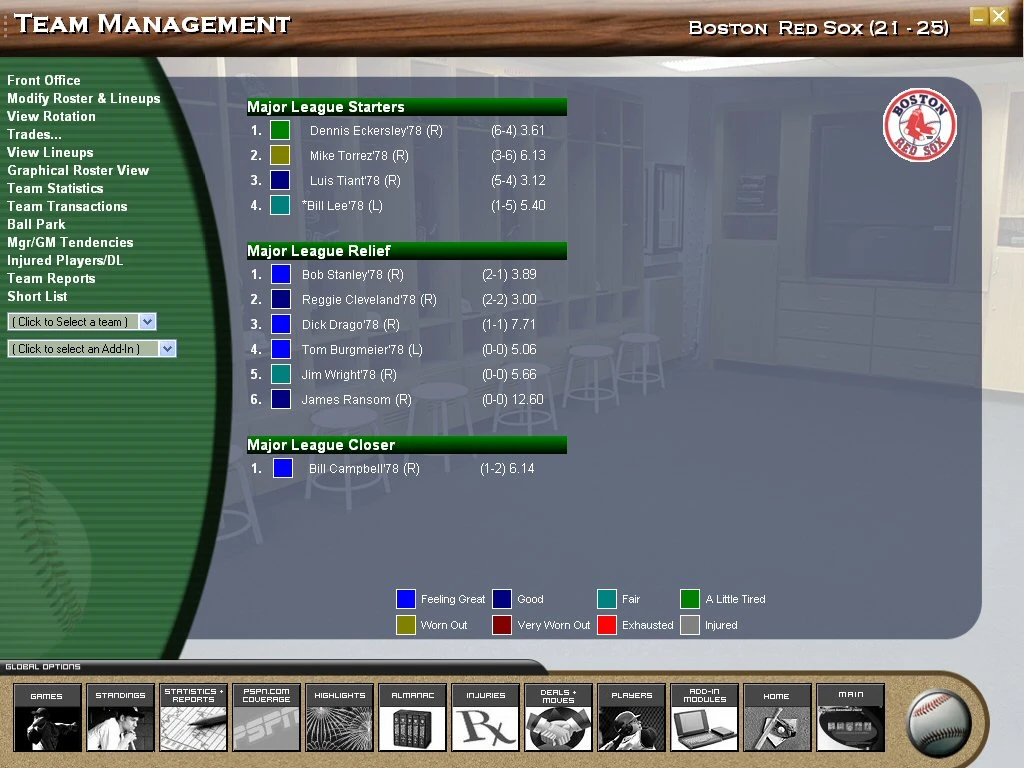Select View Lineups
This screenshot has height=768, width=1024.
click(50, 152)
